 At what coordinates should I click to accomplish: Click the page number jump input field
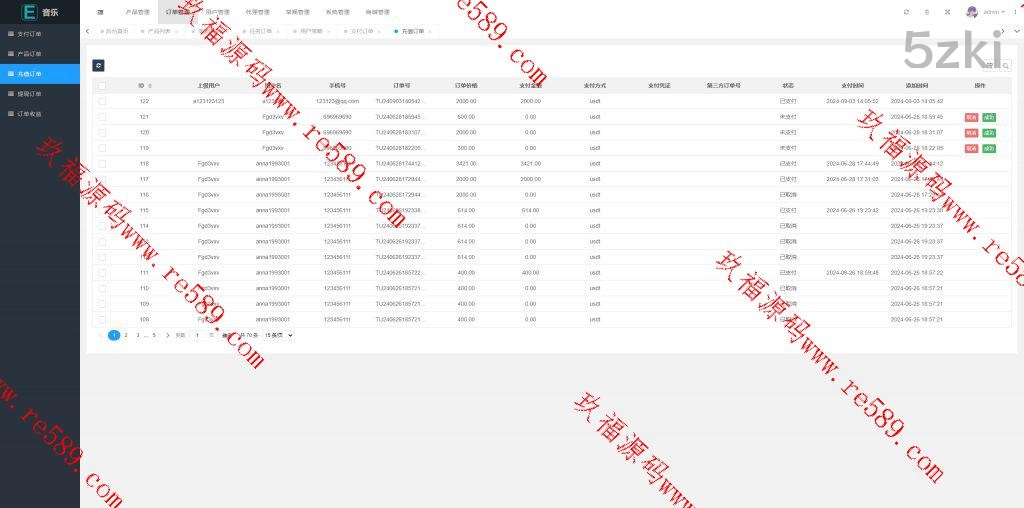pos(196,335)
